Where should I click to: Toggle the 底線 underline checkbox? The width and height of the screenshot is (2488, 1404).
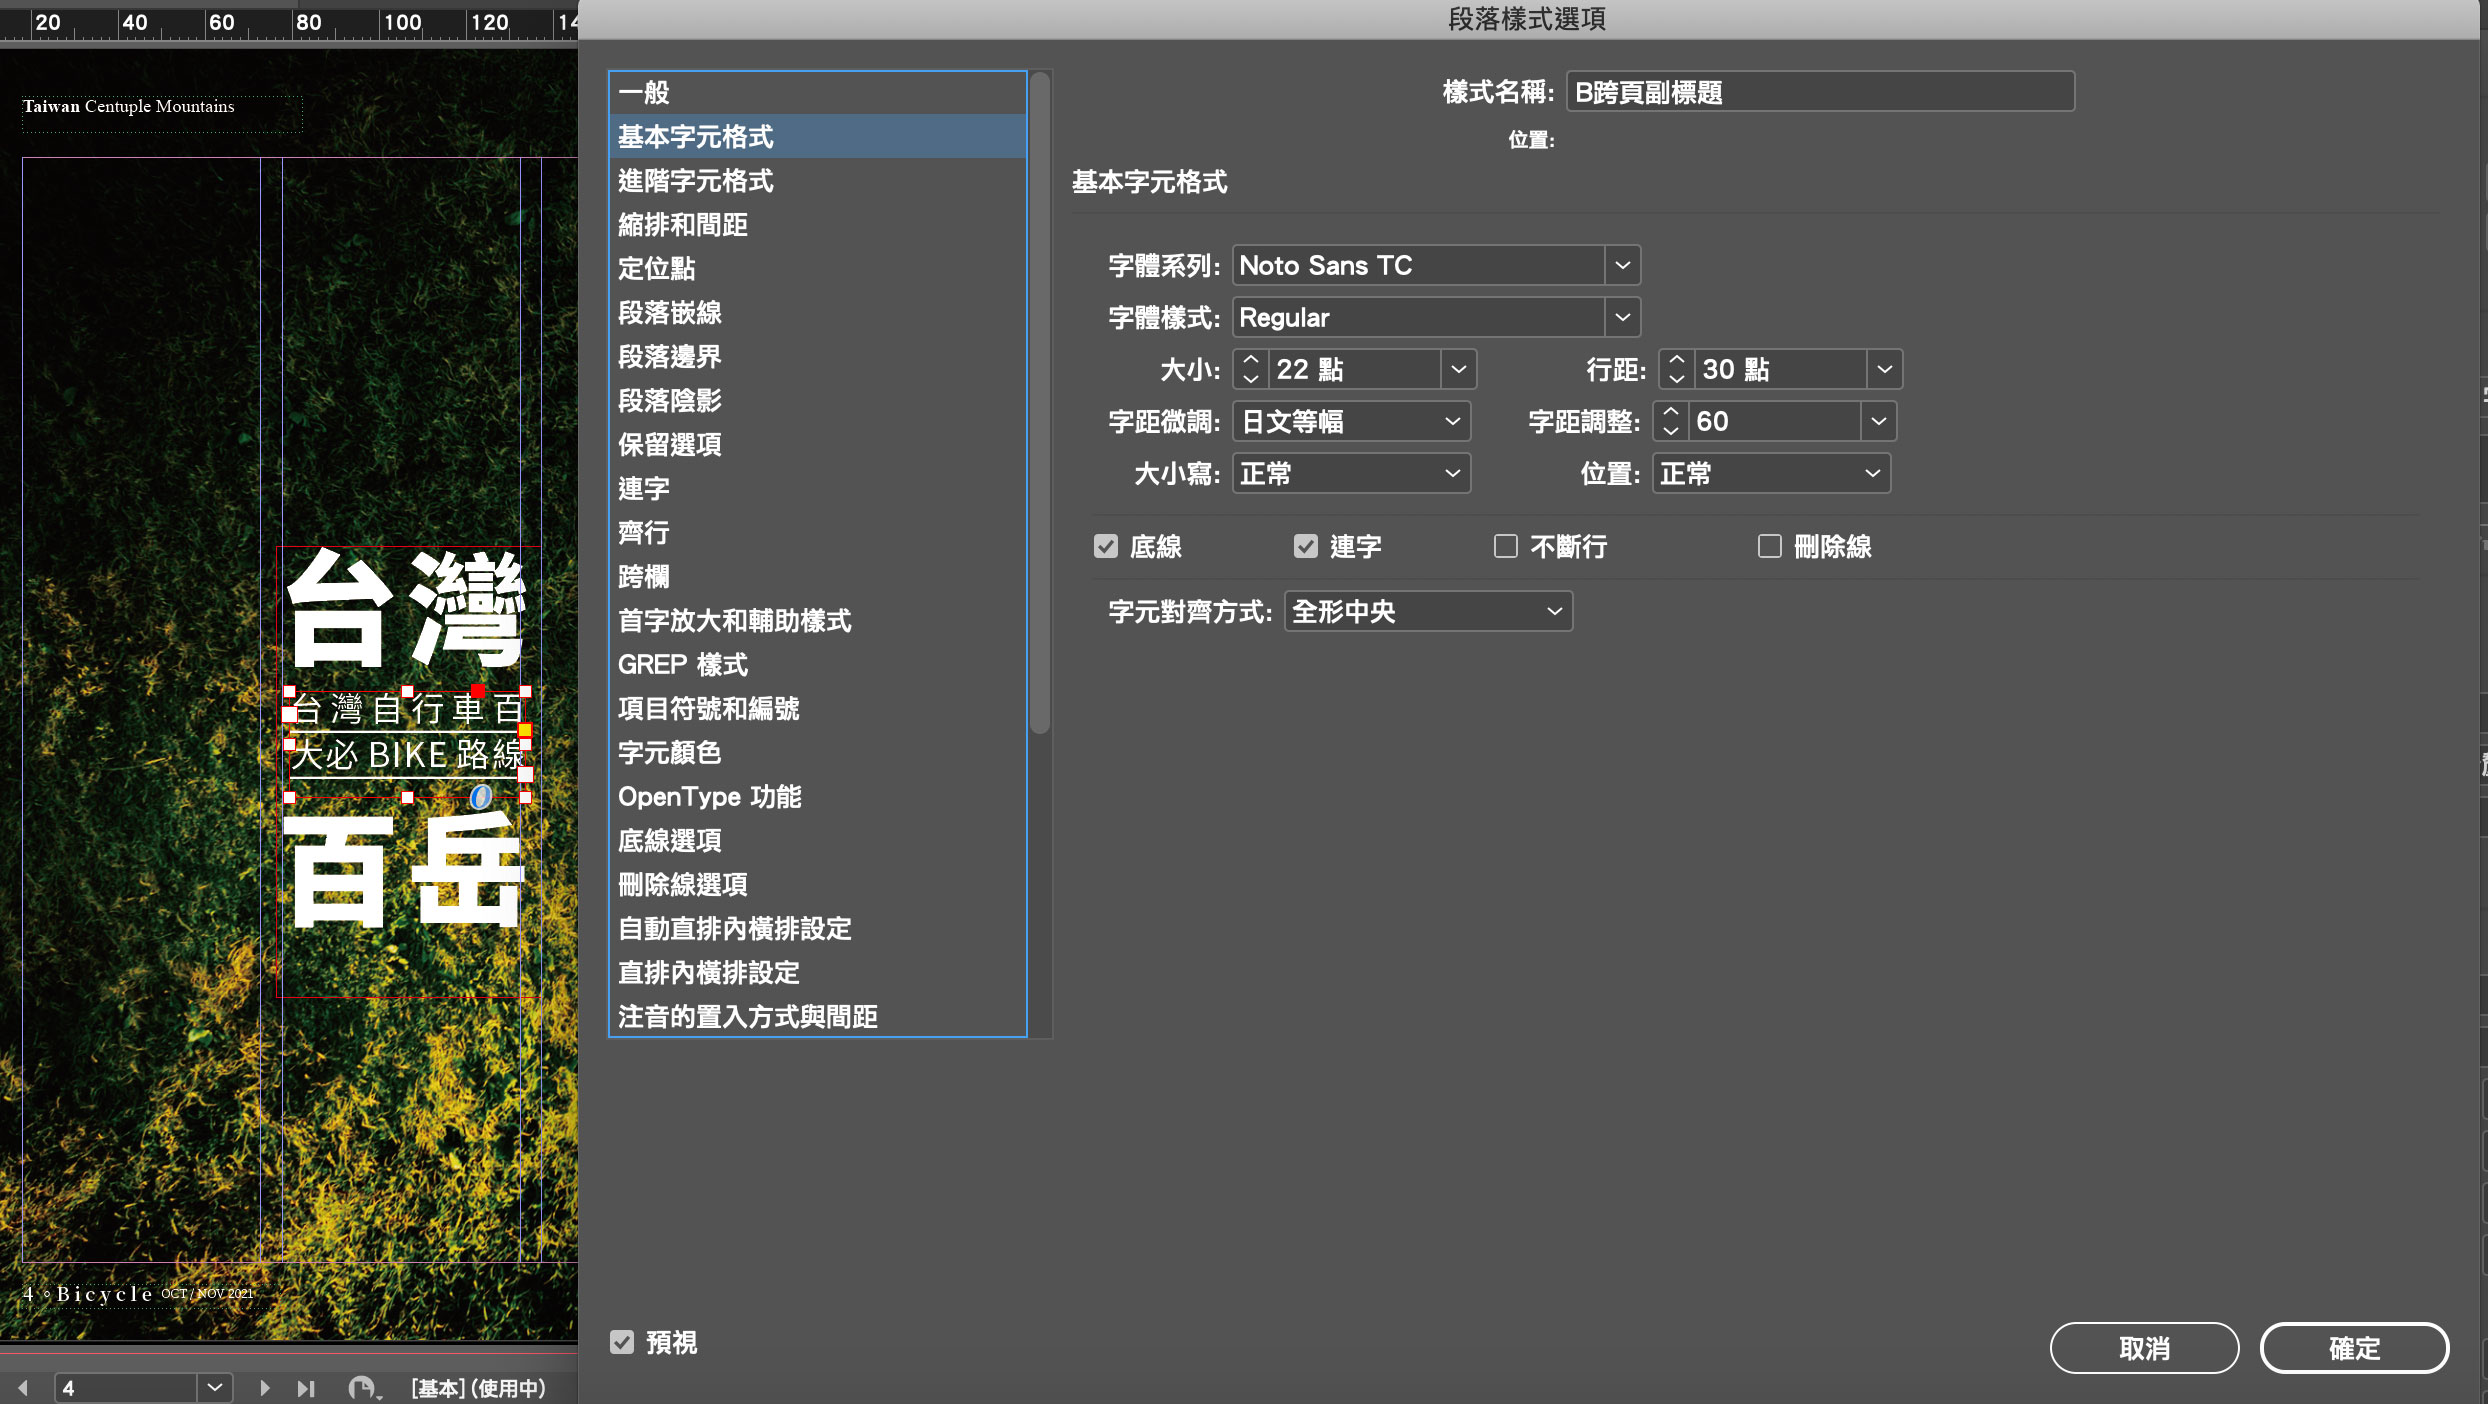1105,546
